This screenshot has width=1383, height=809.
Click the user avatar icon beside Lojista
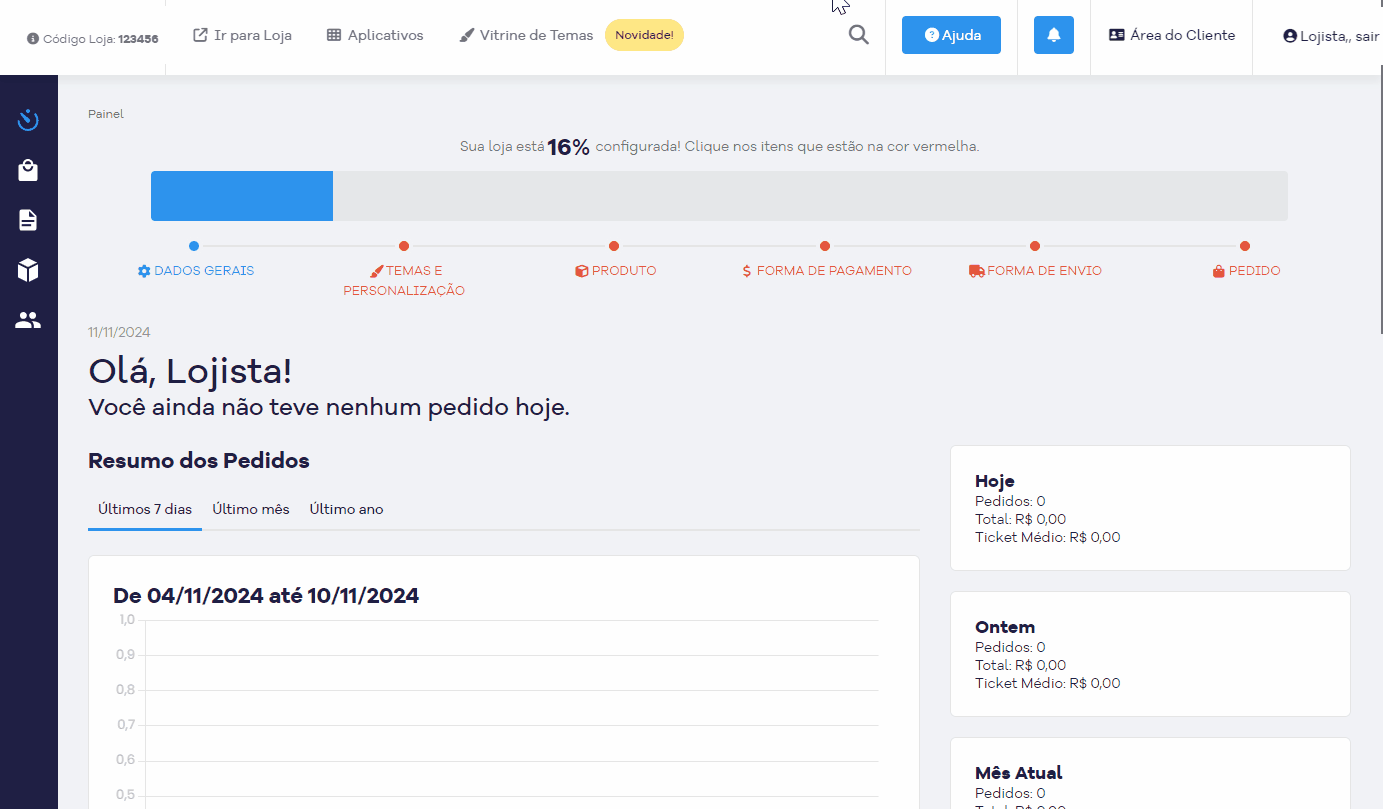click(1290, 36)
